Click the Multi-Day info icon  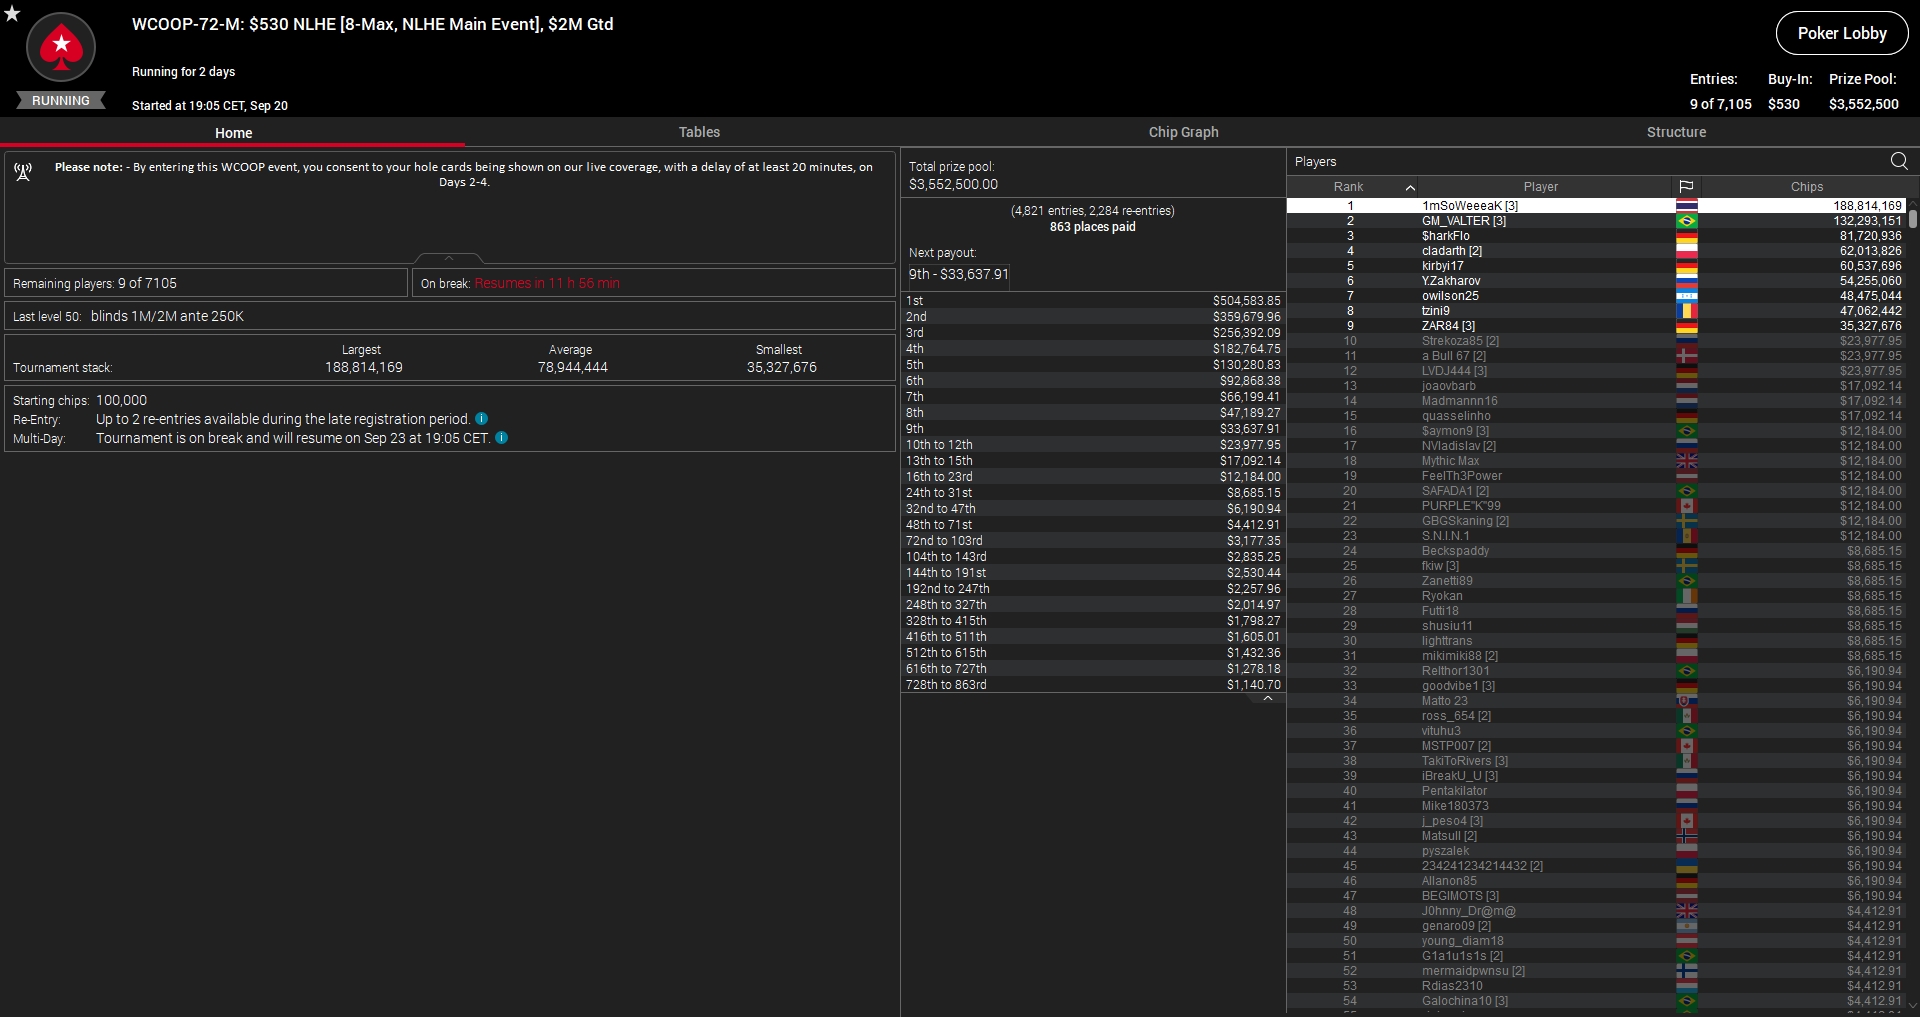tap(502, 438)
